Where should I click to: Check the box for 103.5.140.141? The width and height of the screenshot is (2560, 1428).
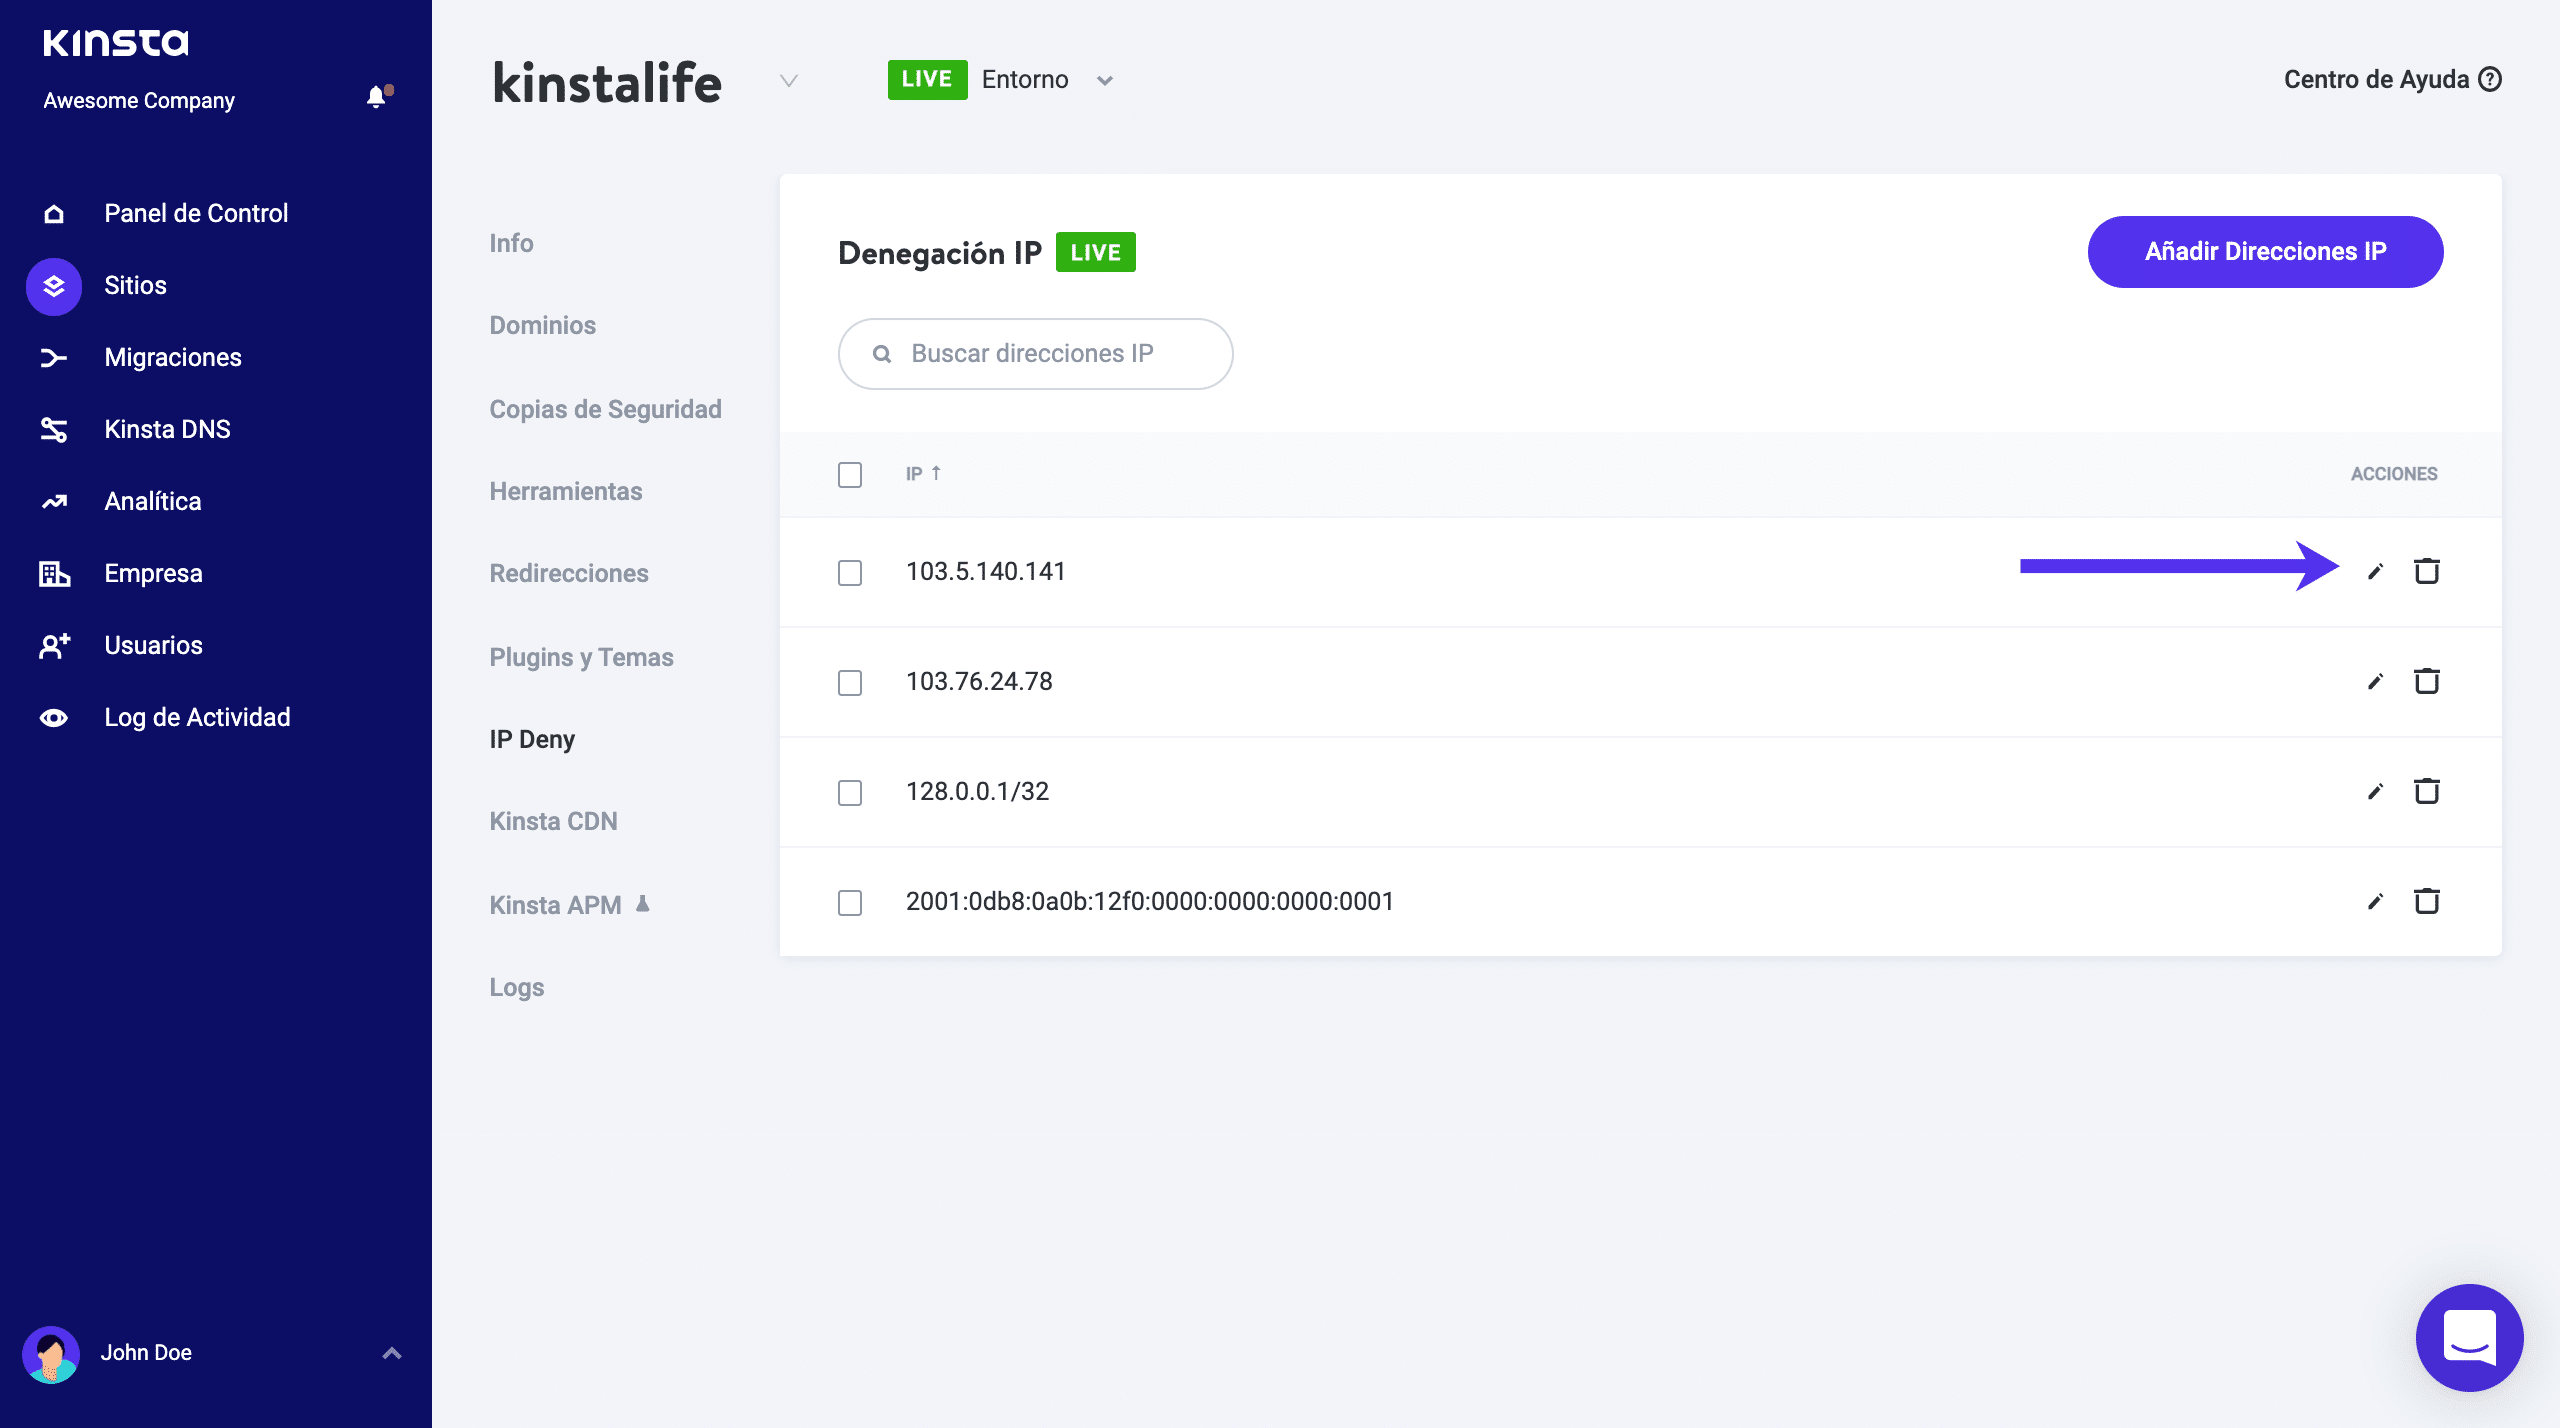tap(850, 572)
